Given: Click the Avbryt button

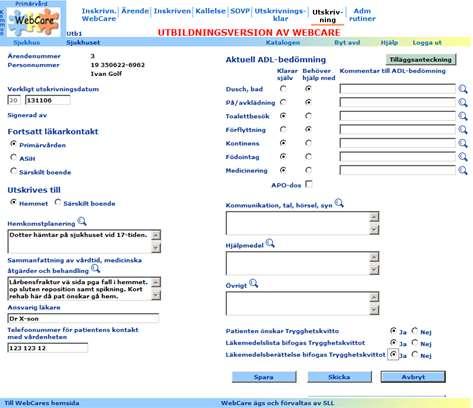Looking at the screenshot, I should [x=413, y=377].
